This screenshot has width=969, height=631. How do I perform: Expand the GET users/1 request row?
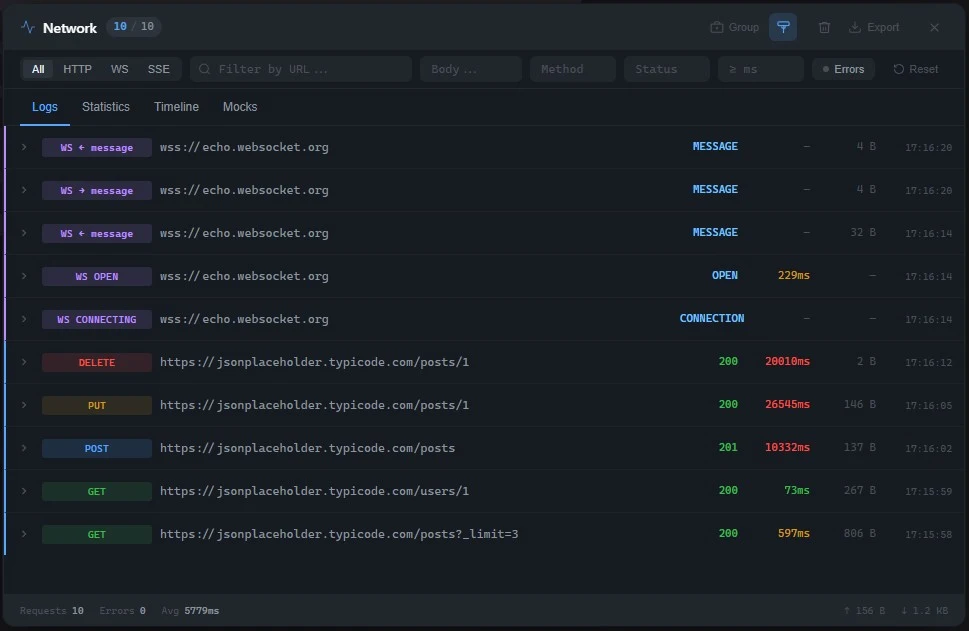pos(24,491)
